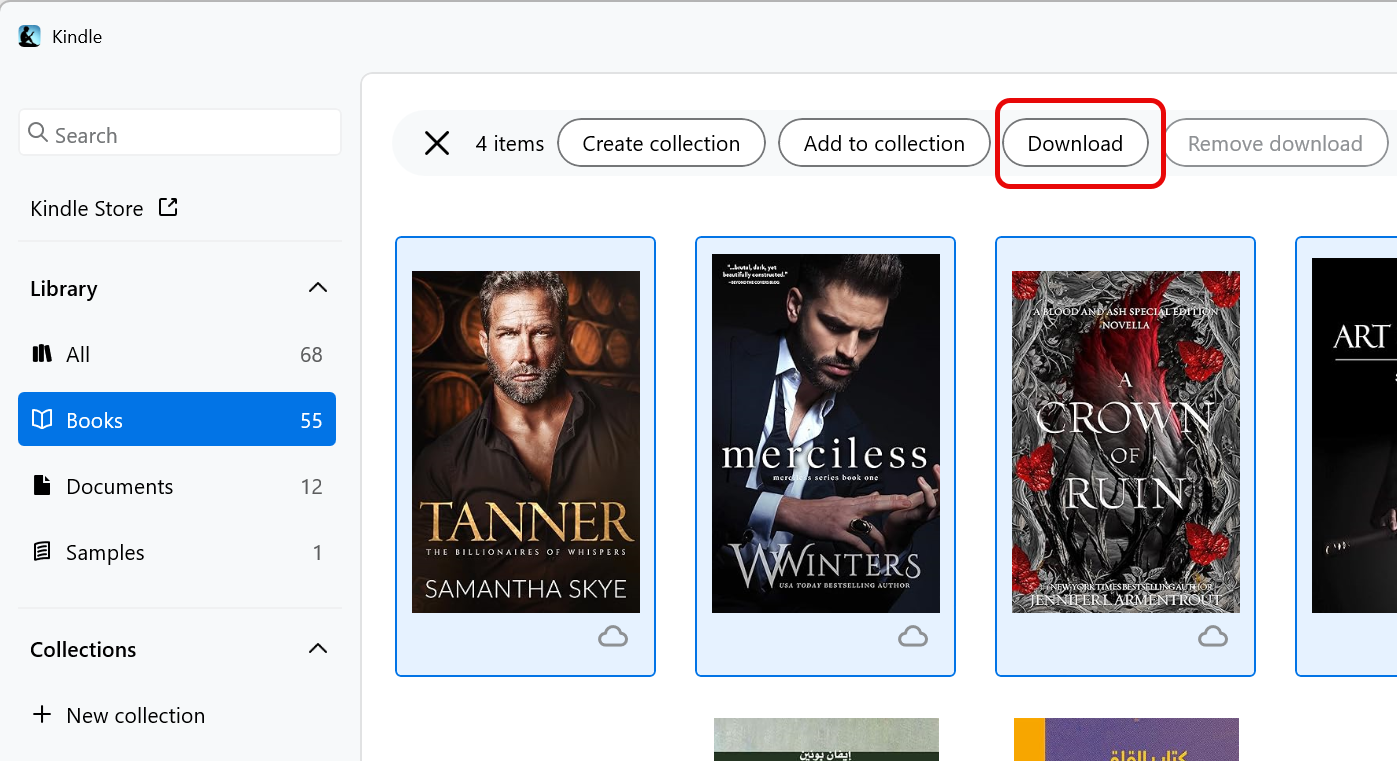Image resolution: width=1397 pixels, height=761 pixels.
Task: Click the All count "68"
Action: 311,354
